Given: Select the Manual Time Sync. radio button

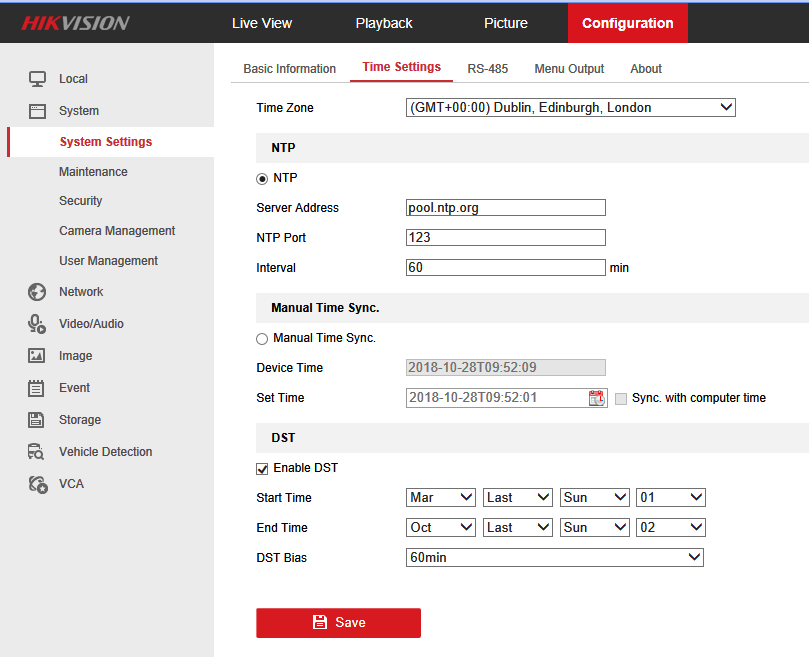Looking at the screenshot, I should coord(263,339).
